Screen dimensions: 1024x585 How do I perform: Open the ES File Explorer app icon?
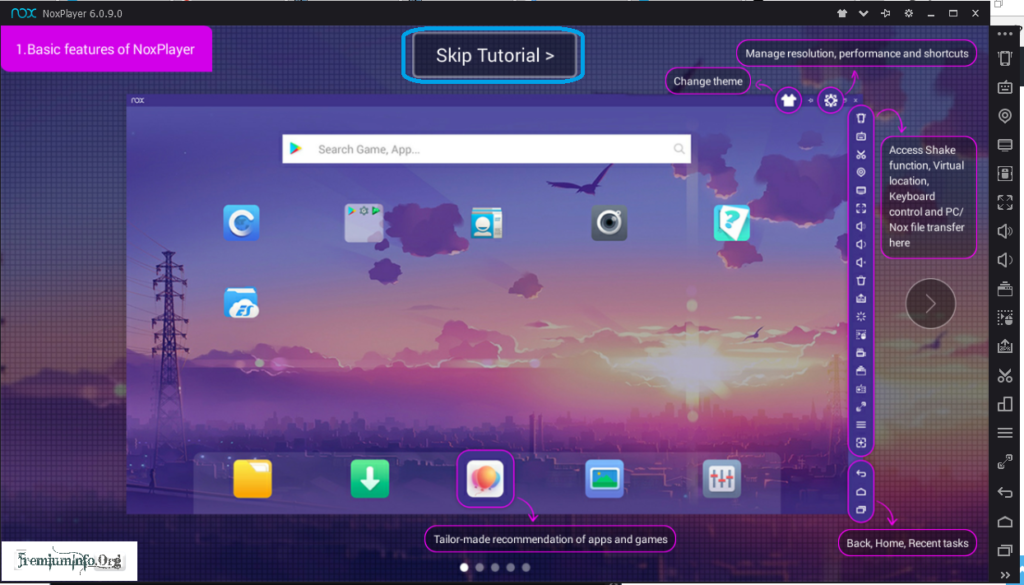pos(241,303)
